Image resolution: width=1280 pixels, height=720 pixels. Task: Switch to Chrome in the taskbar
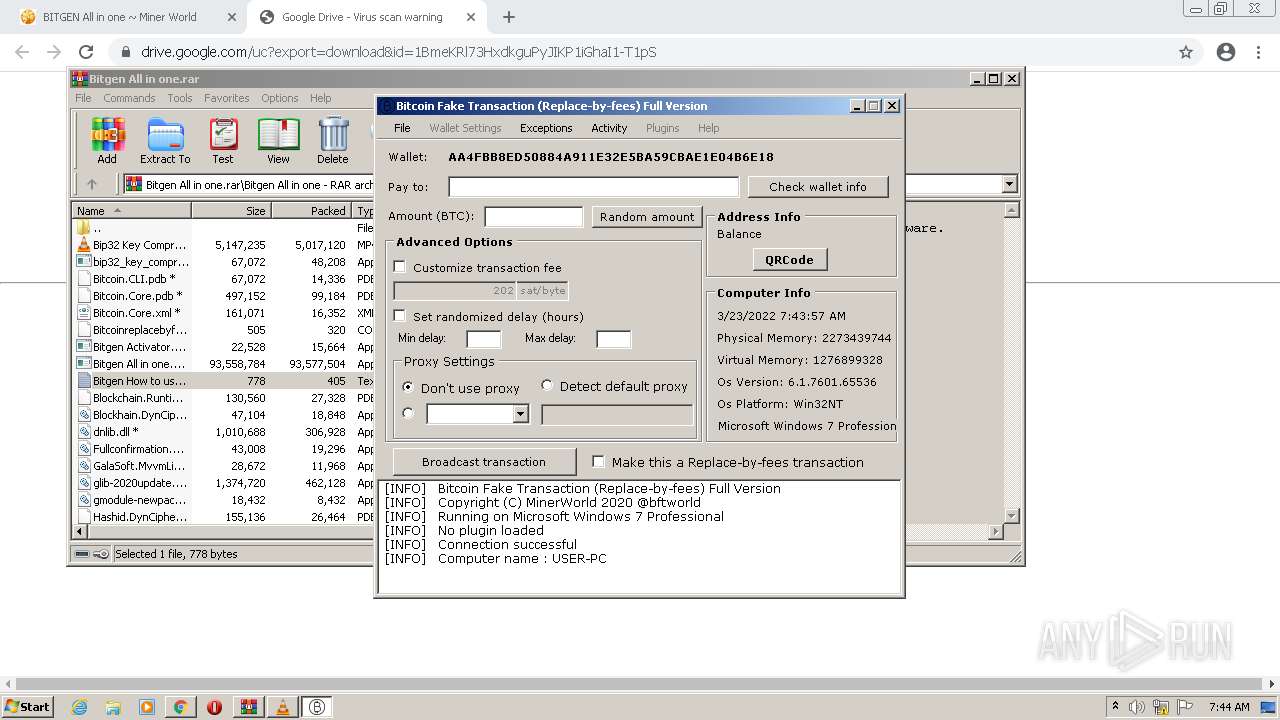click(x=180, y=707)
